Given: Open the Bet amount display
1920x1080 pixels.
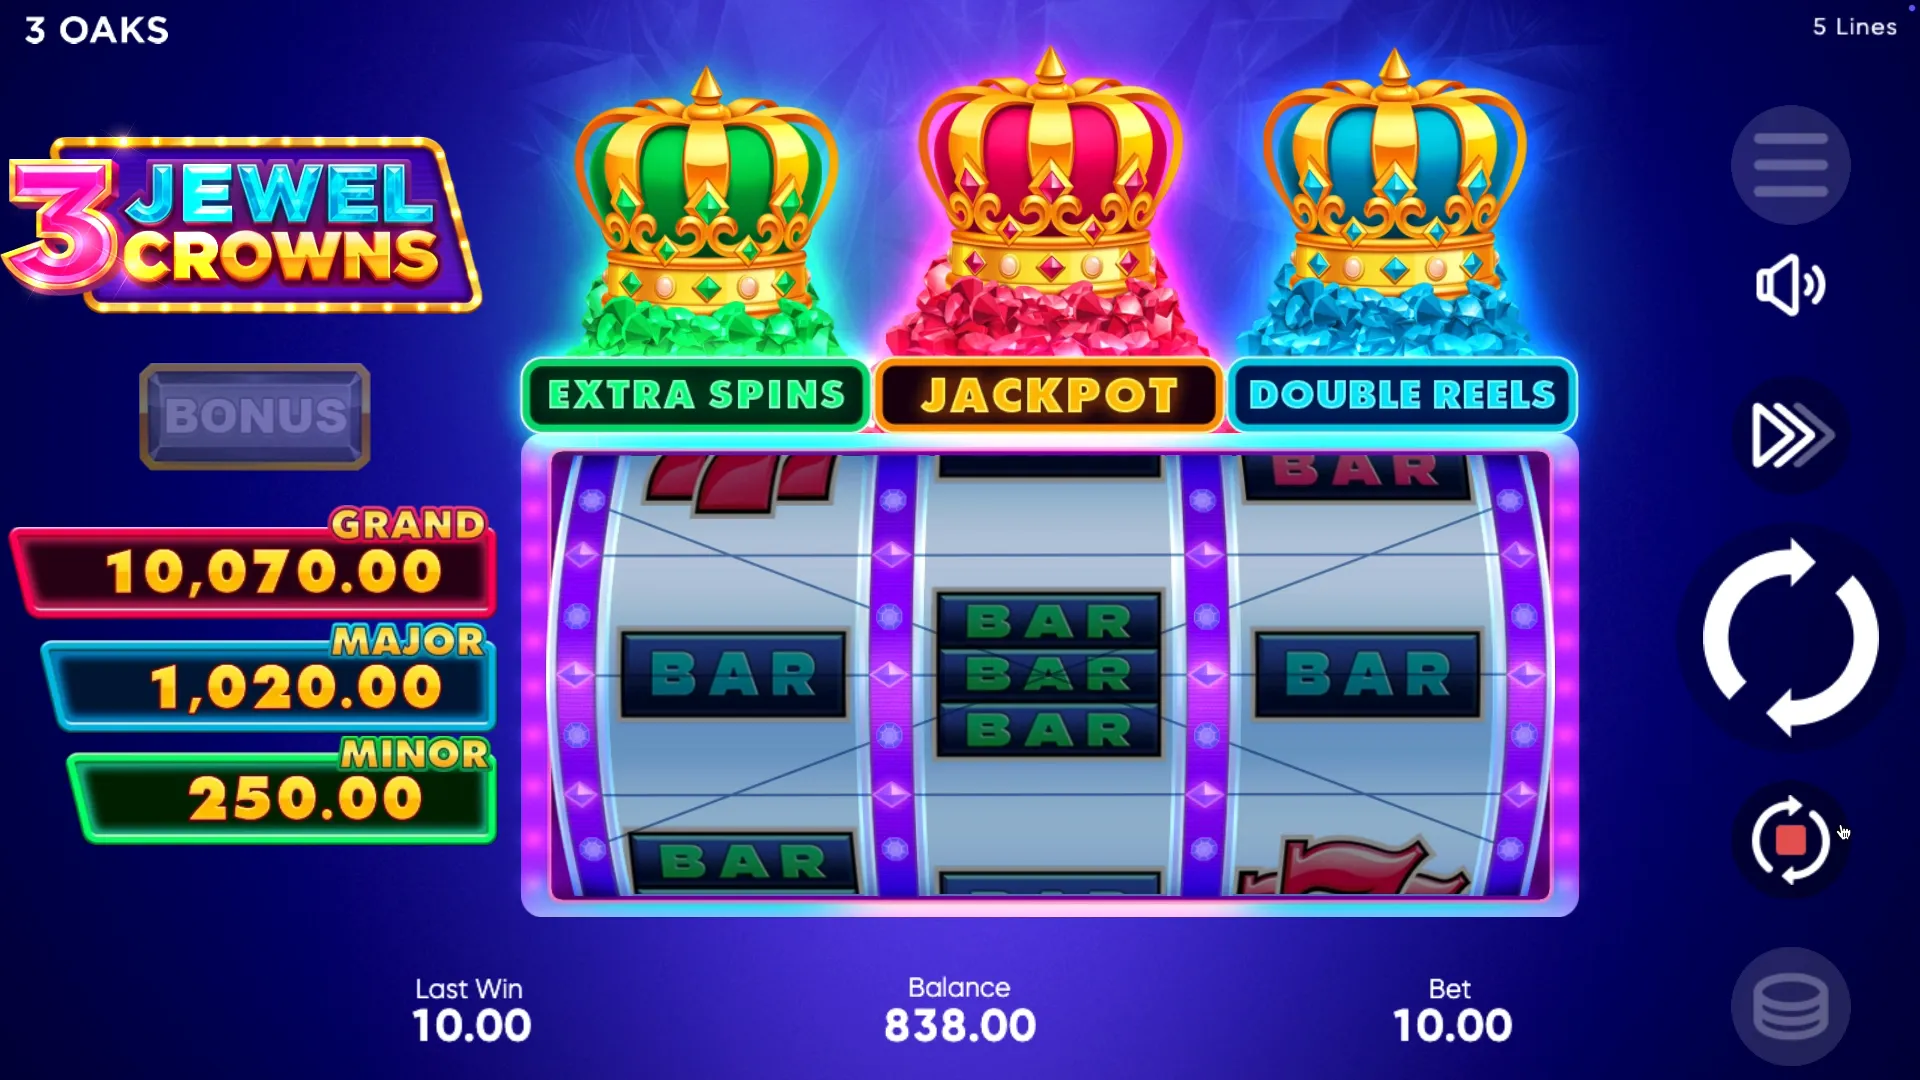Looking at the screenshot, I should click(x=1451, y=1011).
